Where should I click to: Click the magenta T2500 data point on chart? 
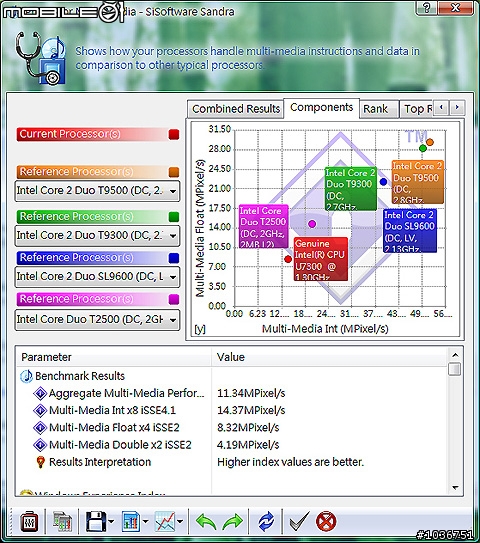point(312,224)
